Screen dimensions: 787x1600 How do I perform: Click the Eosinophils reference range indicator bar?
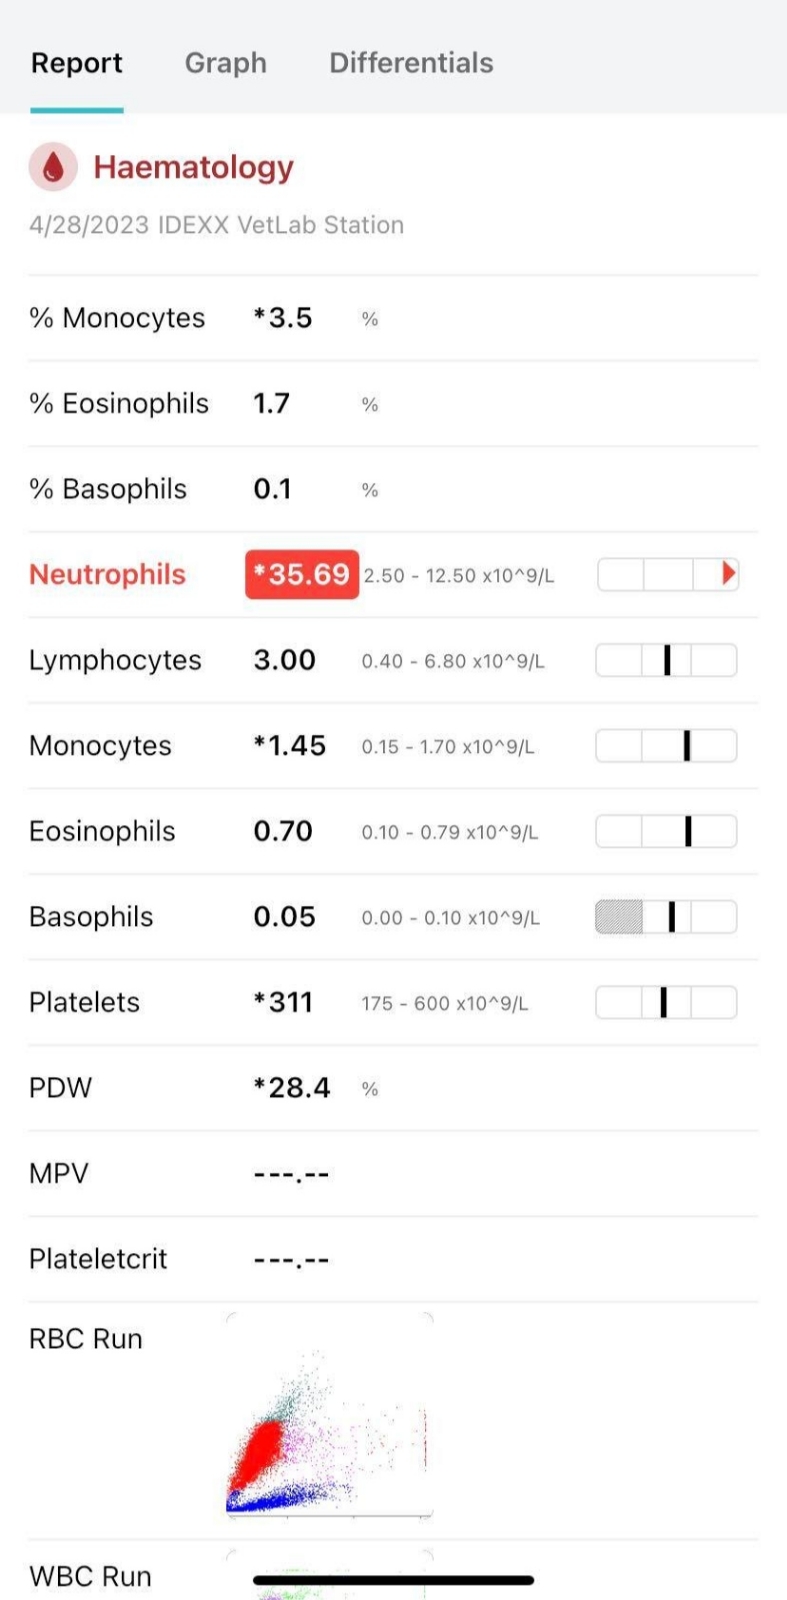(666, 831)
